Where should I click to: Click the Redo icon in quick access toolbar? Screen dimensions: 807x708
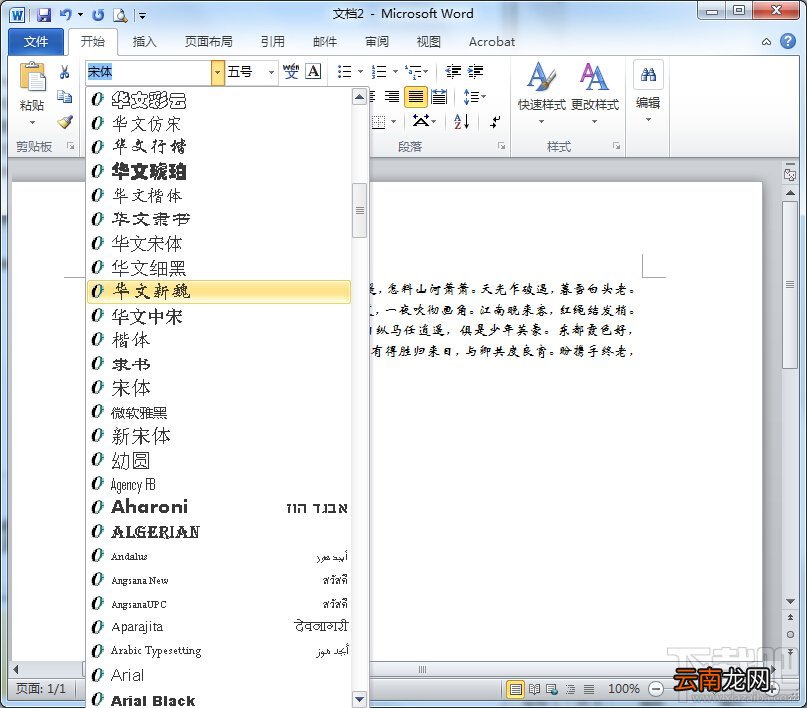tap(98, 15)
